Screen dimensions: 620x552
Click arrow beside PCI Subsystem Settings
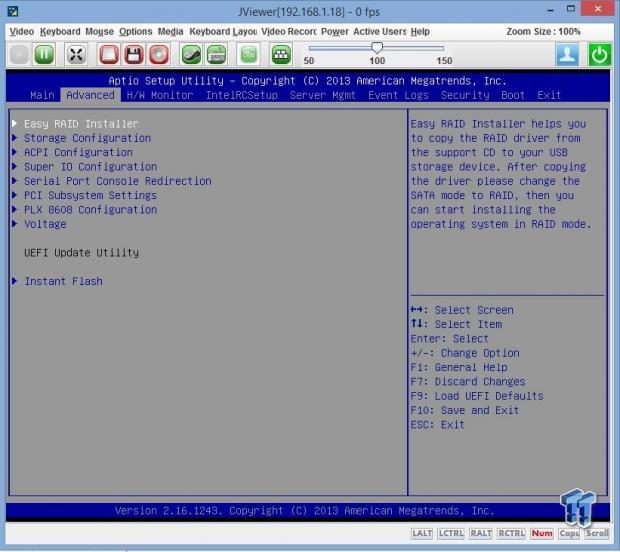(x=15, y=195)
